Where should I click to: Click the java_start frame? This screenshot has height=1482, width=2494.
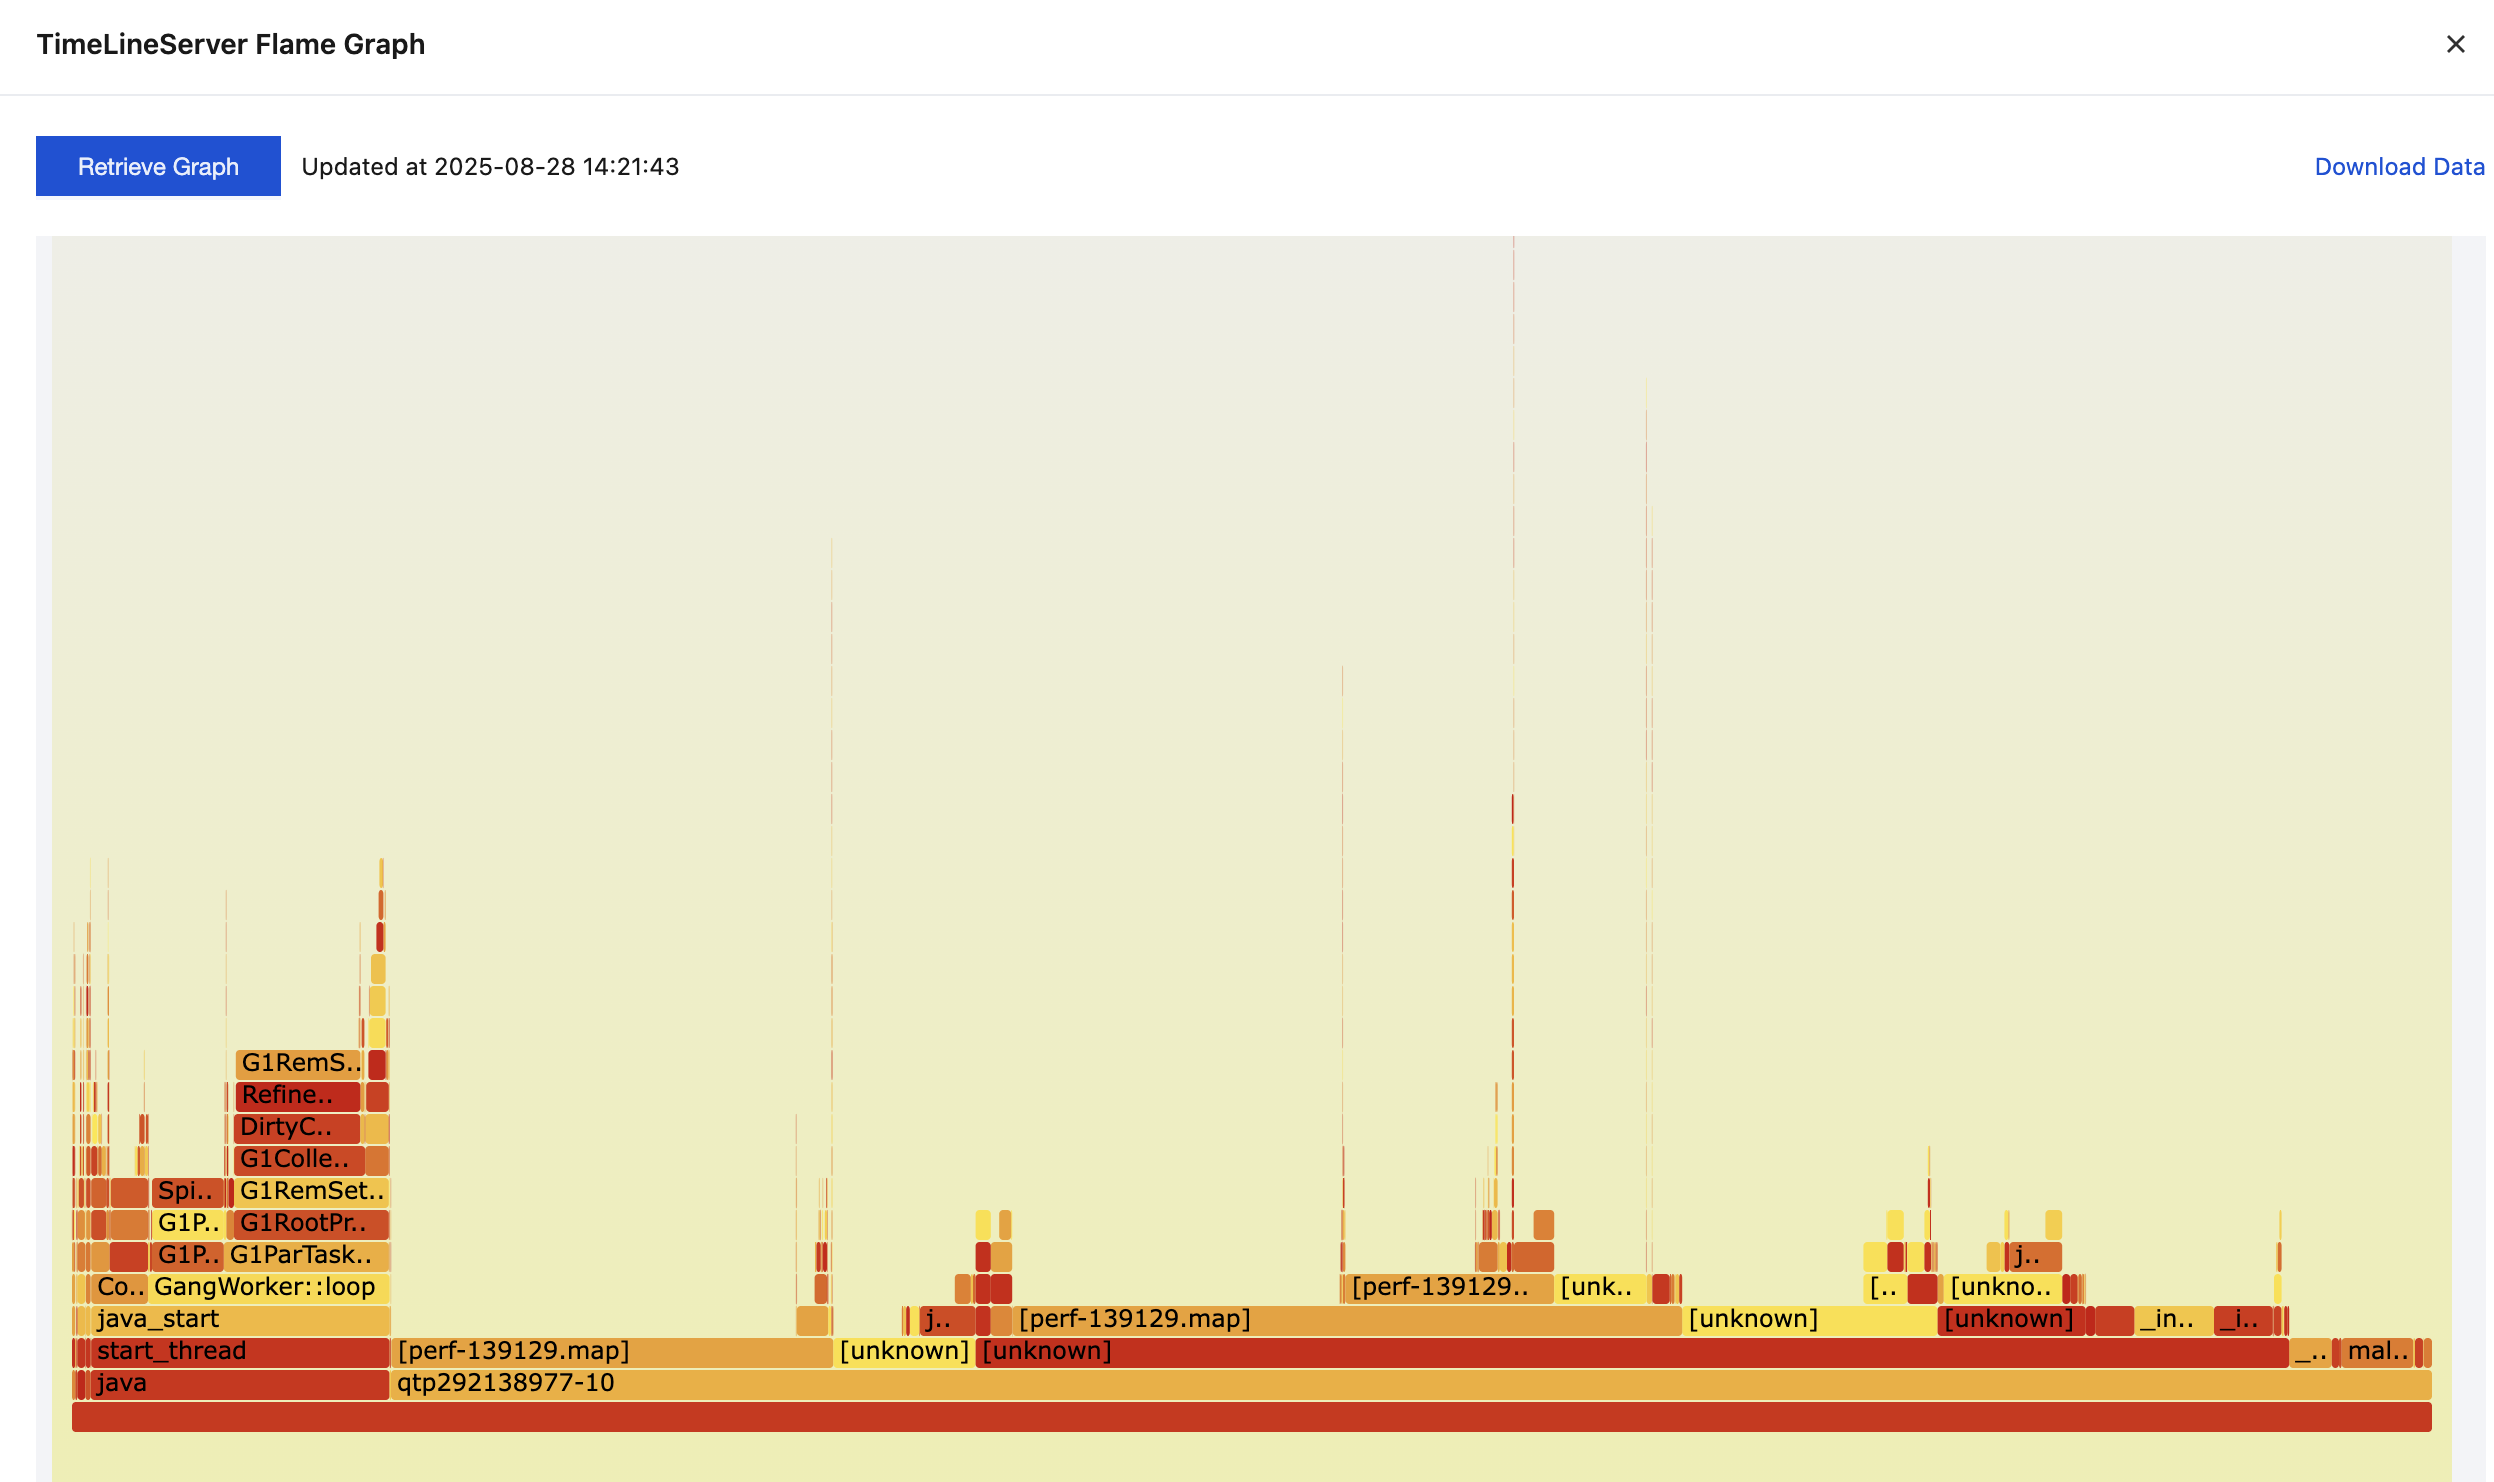(240, 1320)
